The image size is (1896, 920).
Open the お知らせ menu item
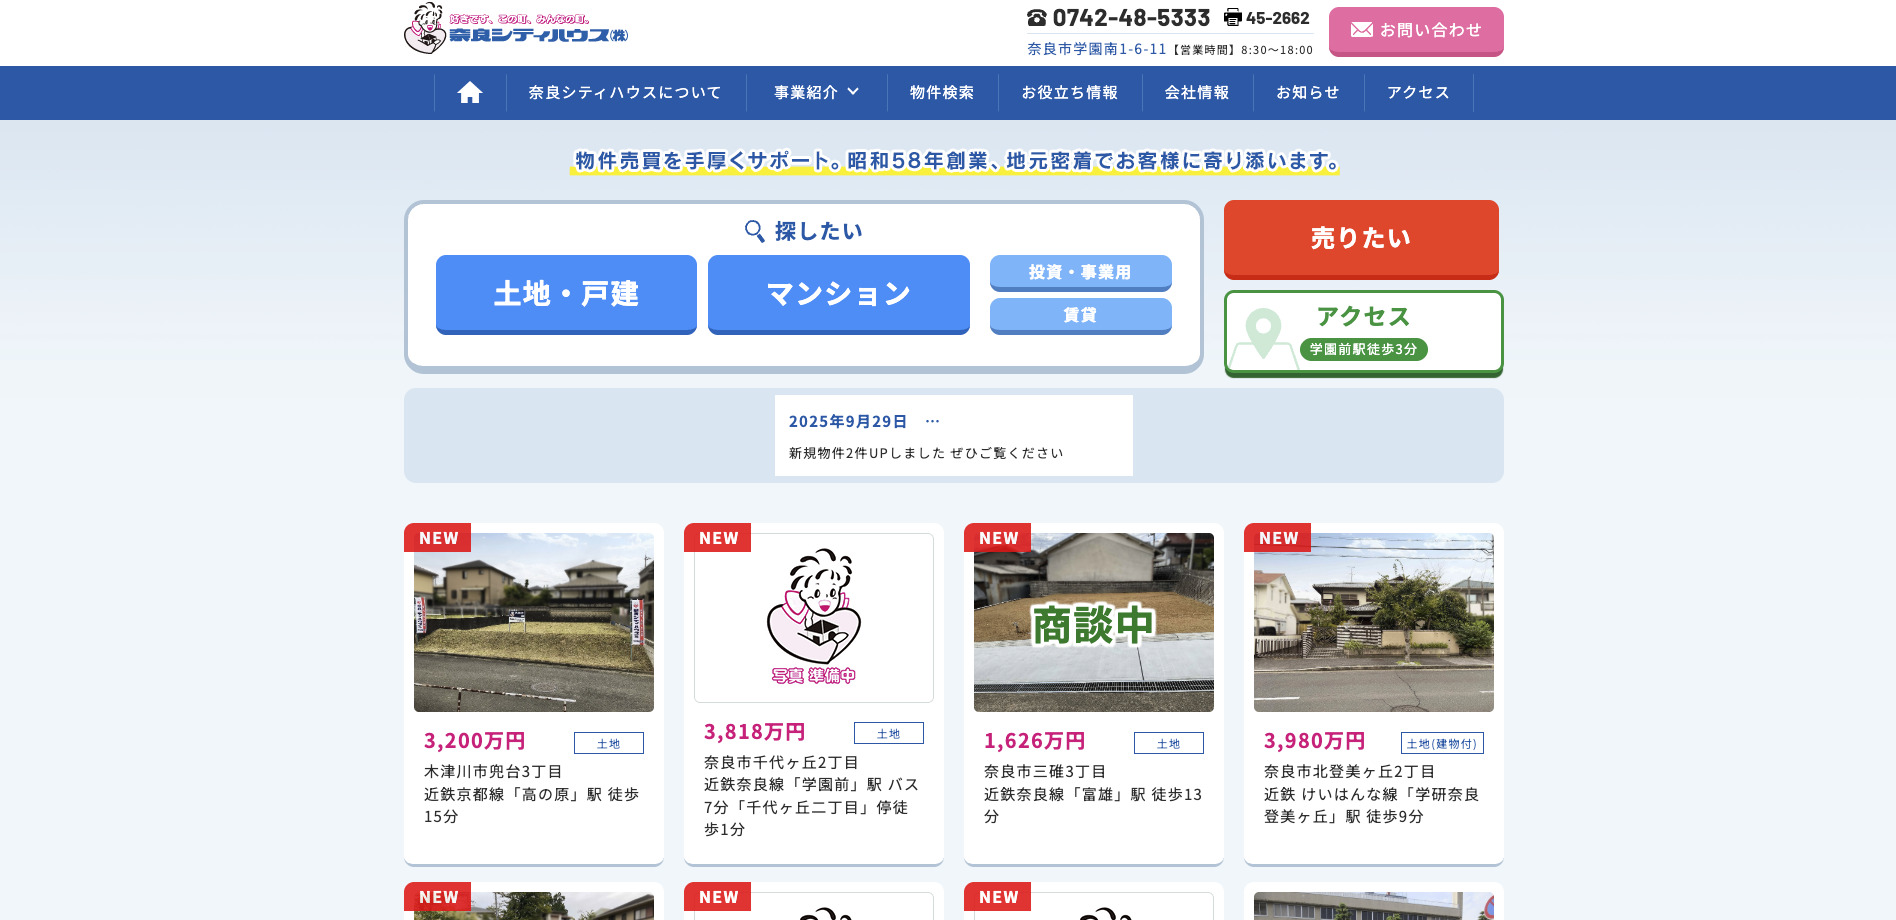[x=1308, y=92]
